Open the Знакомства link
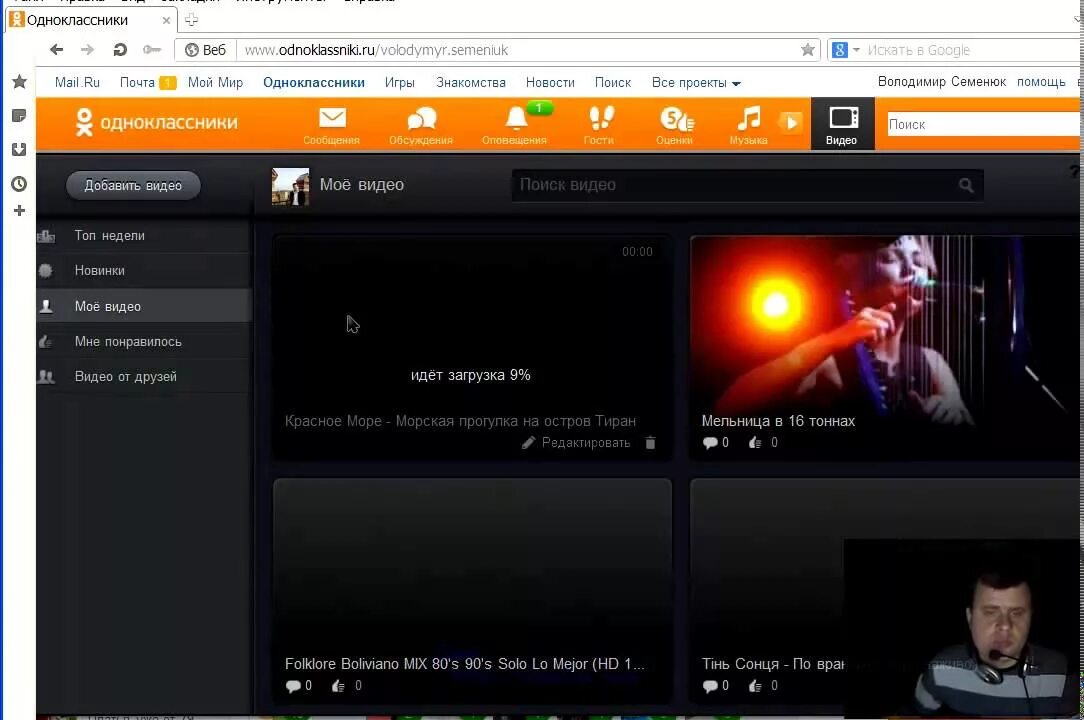The width and height of the screenshot is (1084, 720). [x=471, y=82]
